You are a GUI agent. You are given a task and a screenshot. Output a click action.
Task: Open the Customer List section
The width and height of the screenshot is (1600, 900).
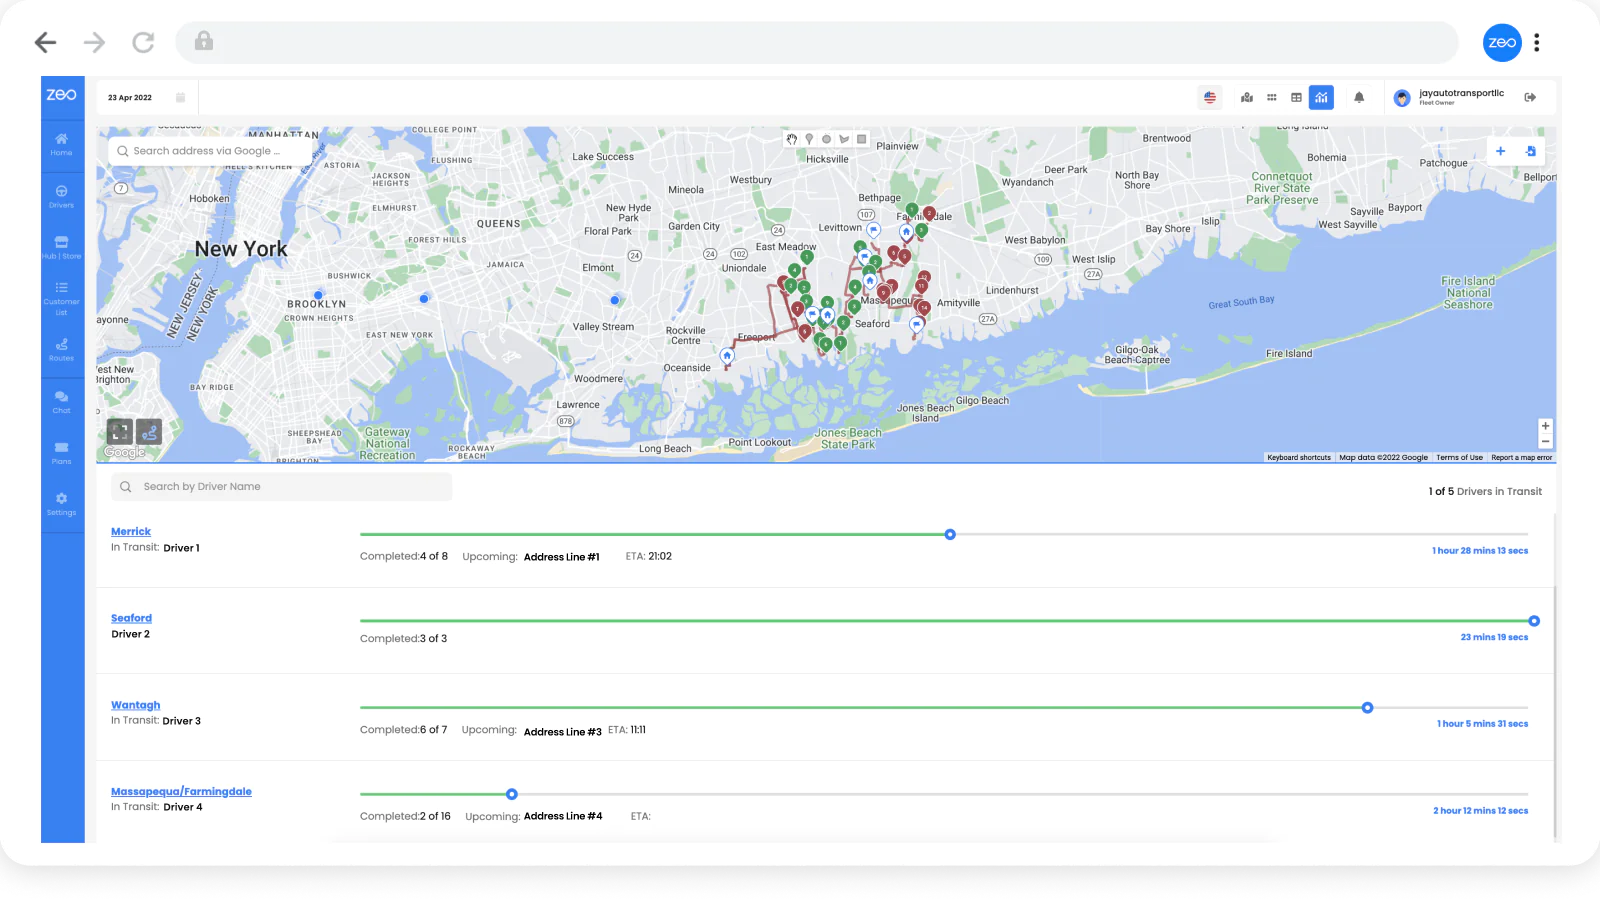tap(62, 298)
